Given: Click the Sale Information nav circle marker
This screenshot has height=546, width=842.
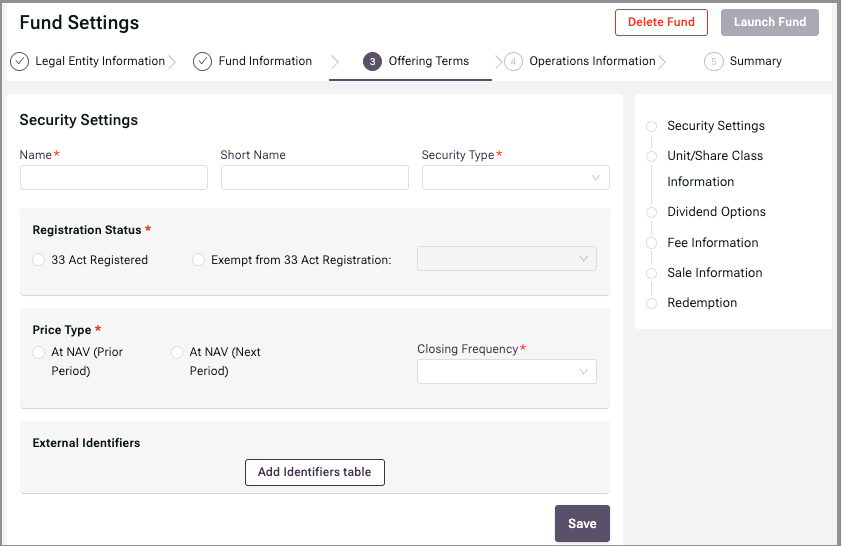Looking at the screenshot, I should tap(651, 273).
